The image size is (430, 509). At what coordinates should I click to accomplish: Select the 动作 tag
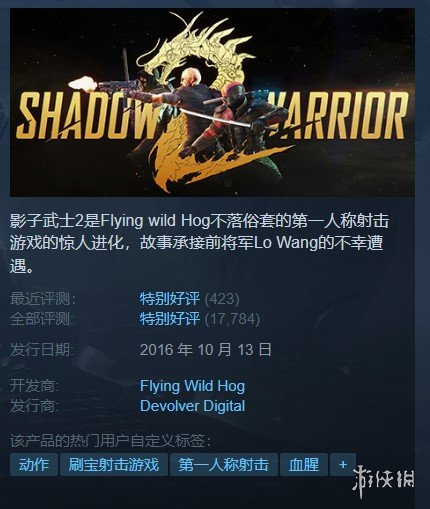coord(34,464)
